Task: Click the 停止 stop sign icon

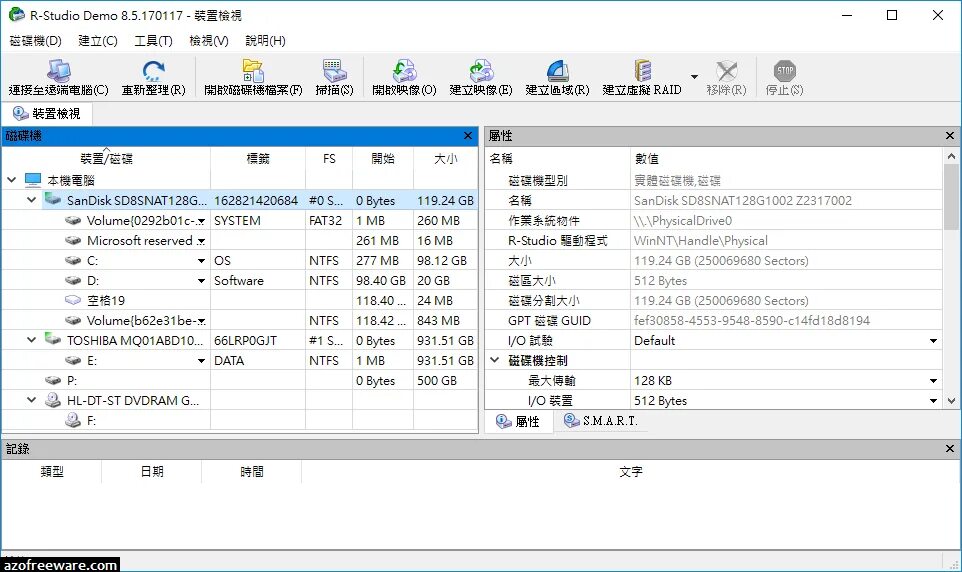Action: tap(785, 71)
